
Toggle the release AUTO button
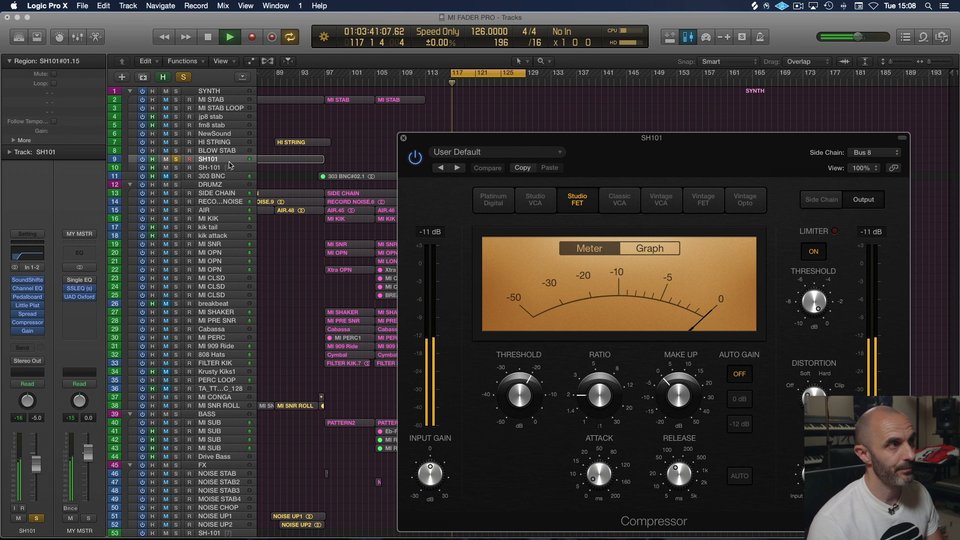click(739, 476)
